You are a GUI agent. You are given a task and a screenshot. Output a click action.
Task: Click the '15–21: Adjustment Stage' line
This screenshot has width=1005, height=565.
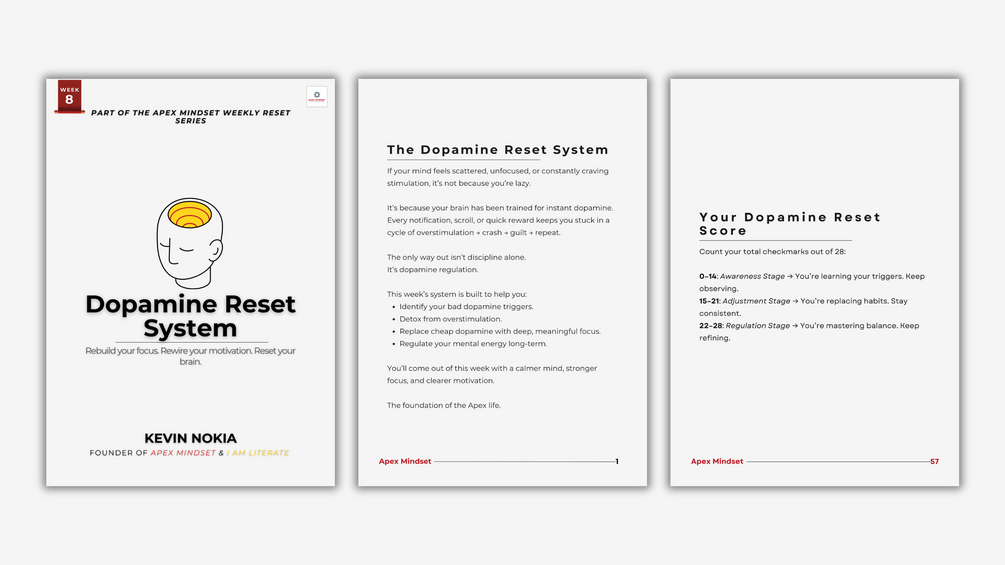coord(803,307)
